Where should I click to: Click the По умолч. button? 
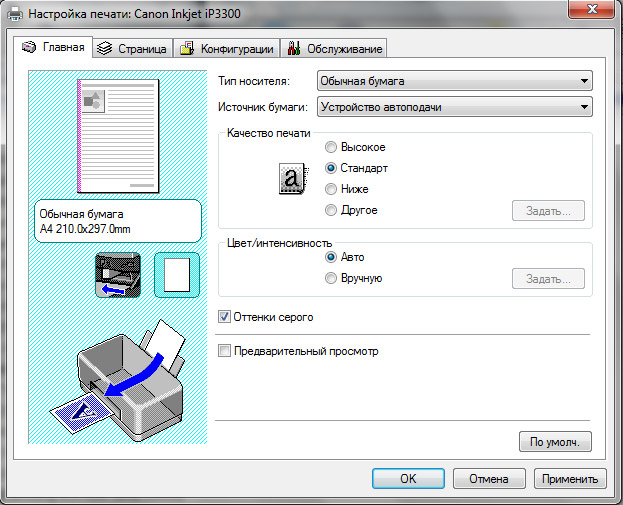(555, 442)
